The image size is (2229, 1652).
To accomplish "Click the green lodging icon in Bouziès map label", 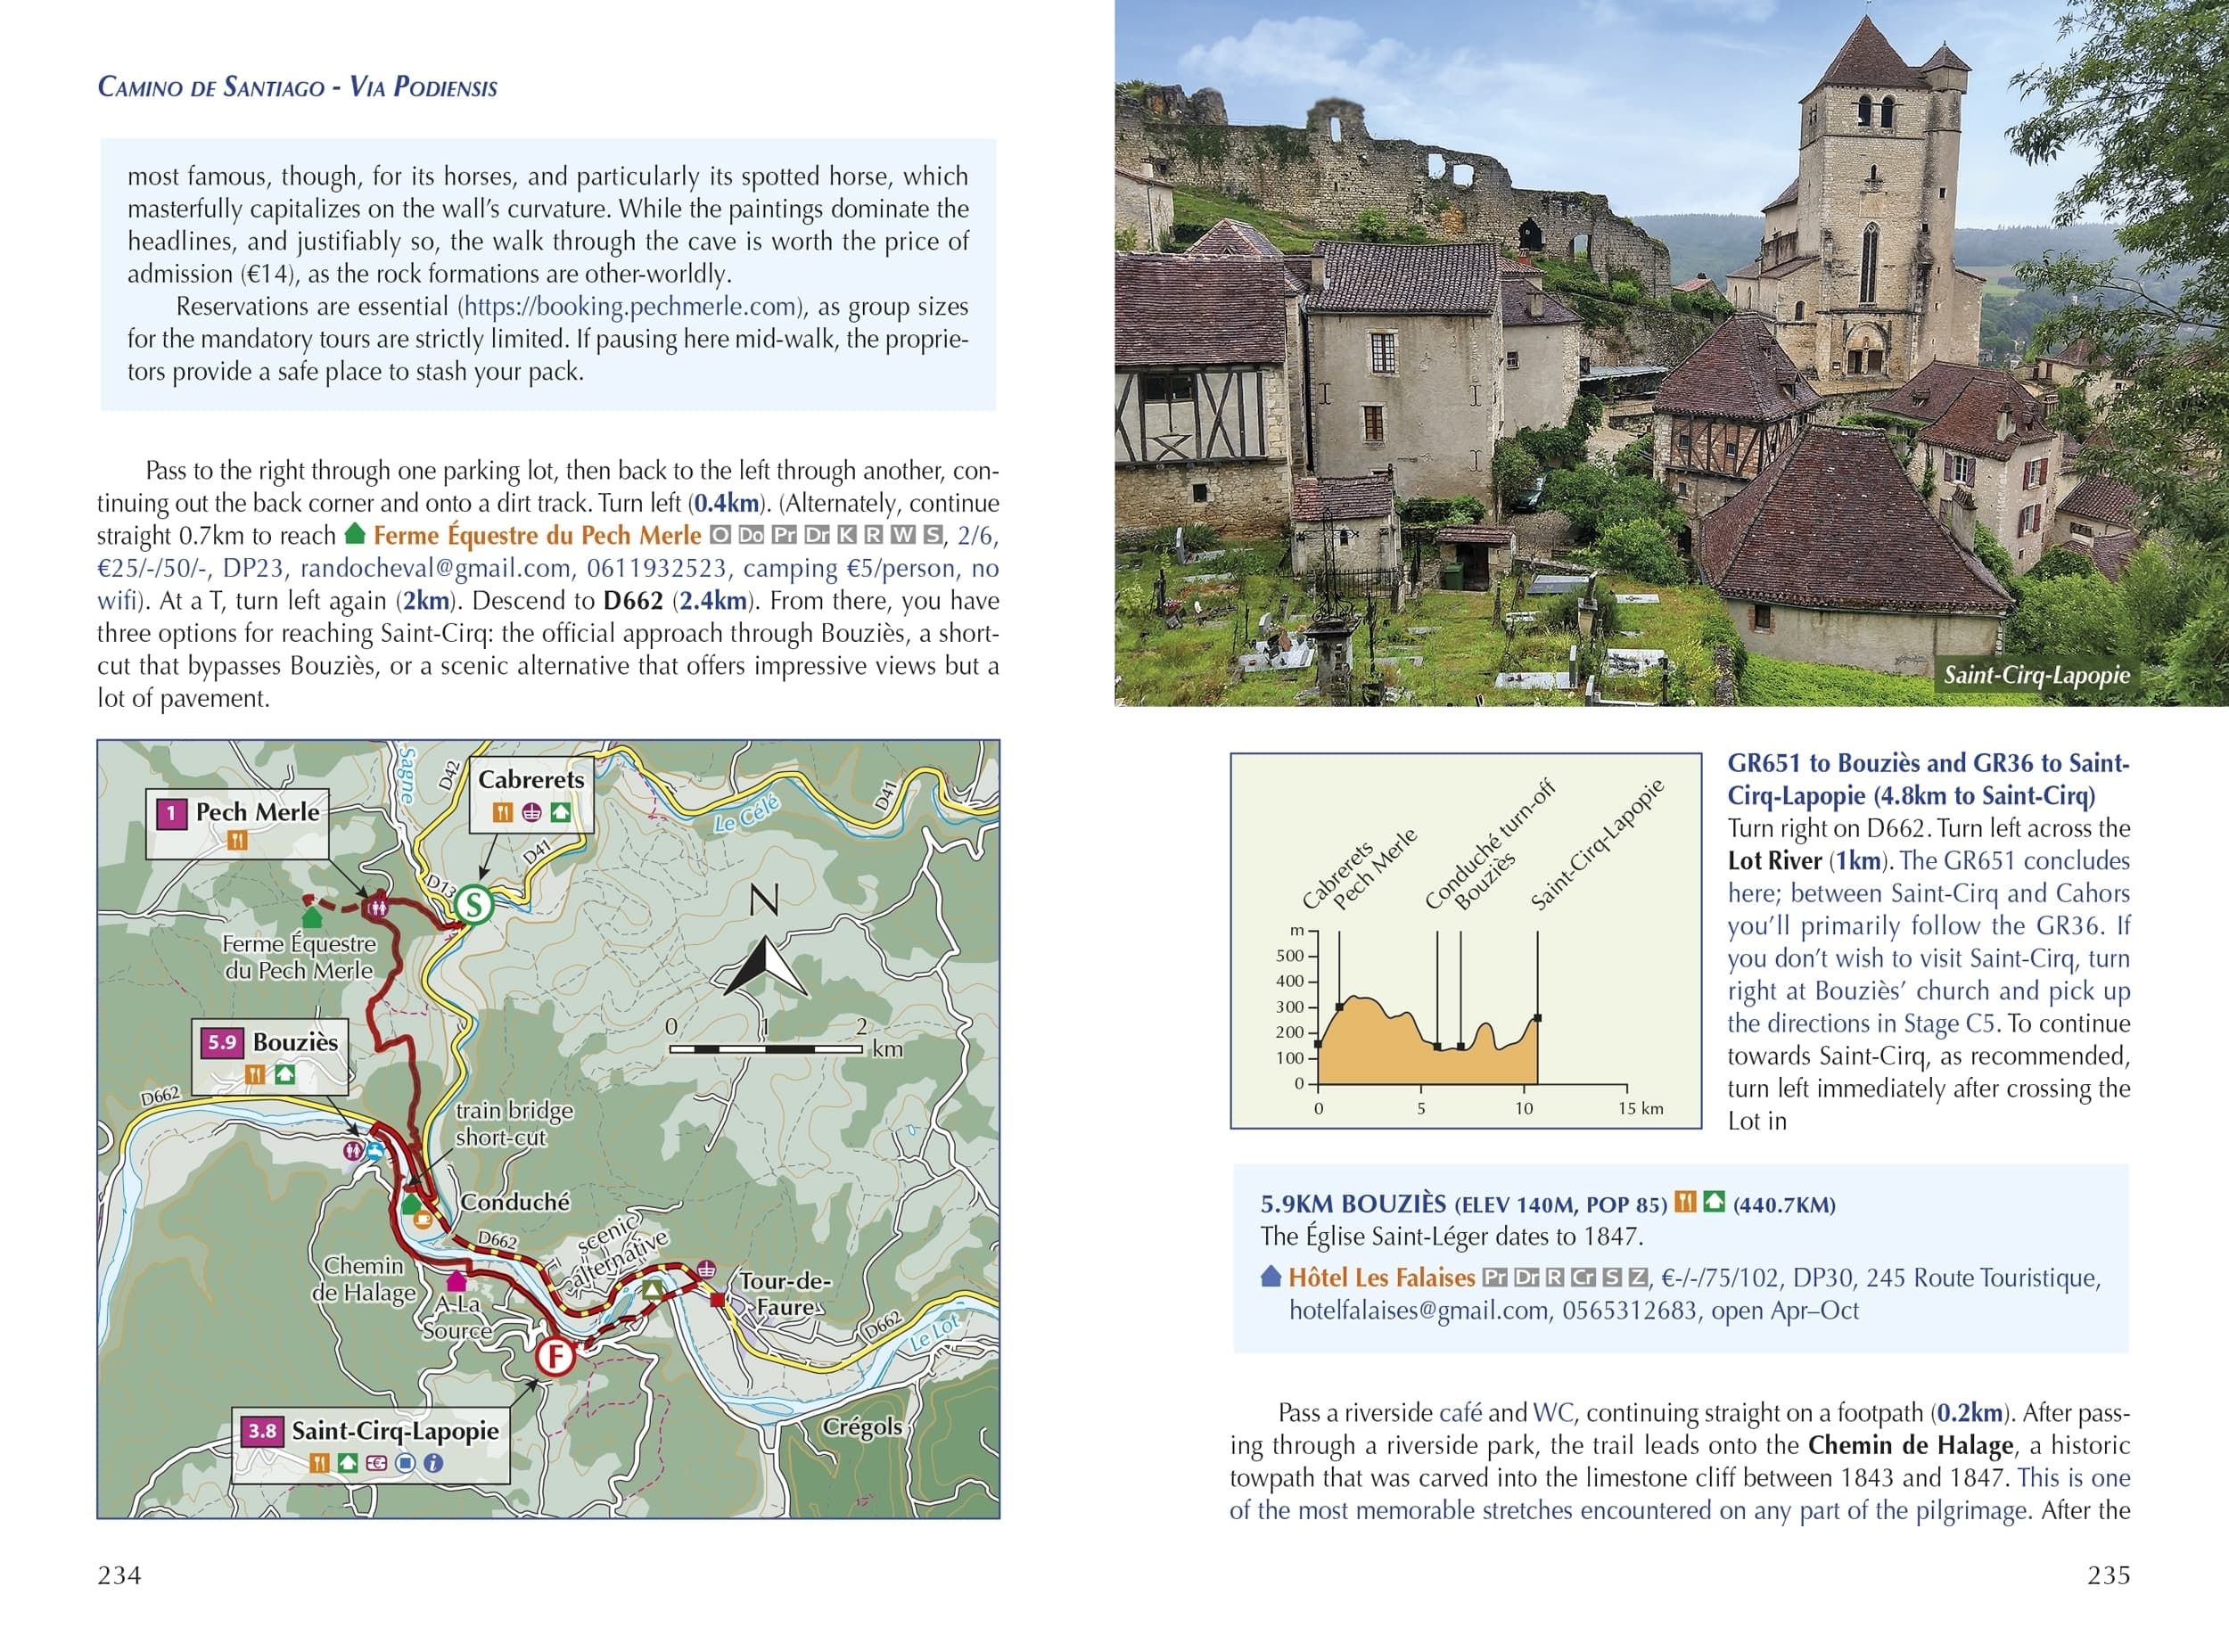I will (284, 1074).
